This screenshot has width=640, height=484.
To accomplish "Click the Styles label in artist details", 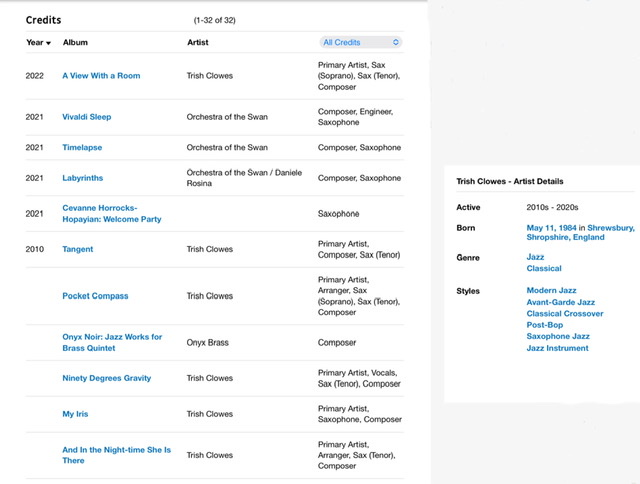I will click(x=468, y=291).
